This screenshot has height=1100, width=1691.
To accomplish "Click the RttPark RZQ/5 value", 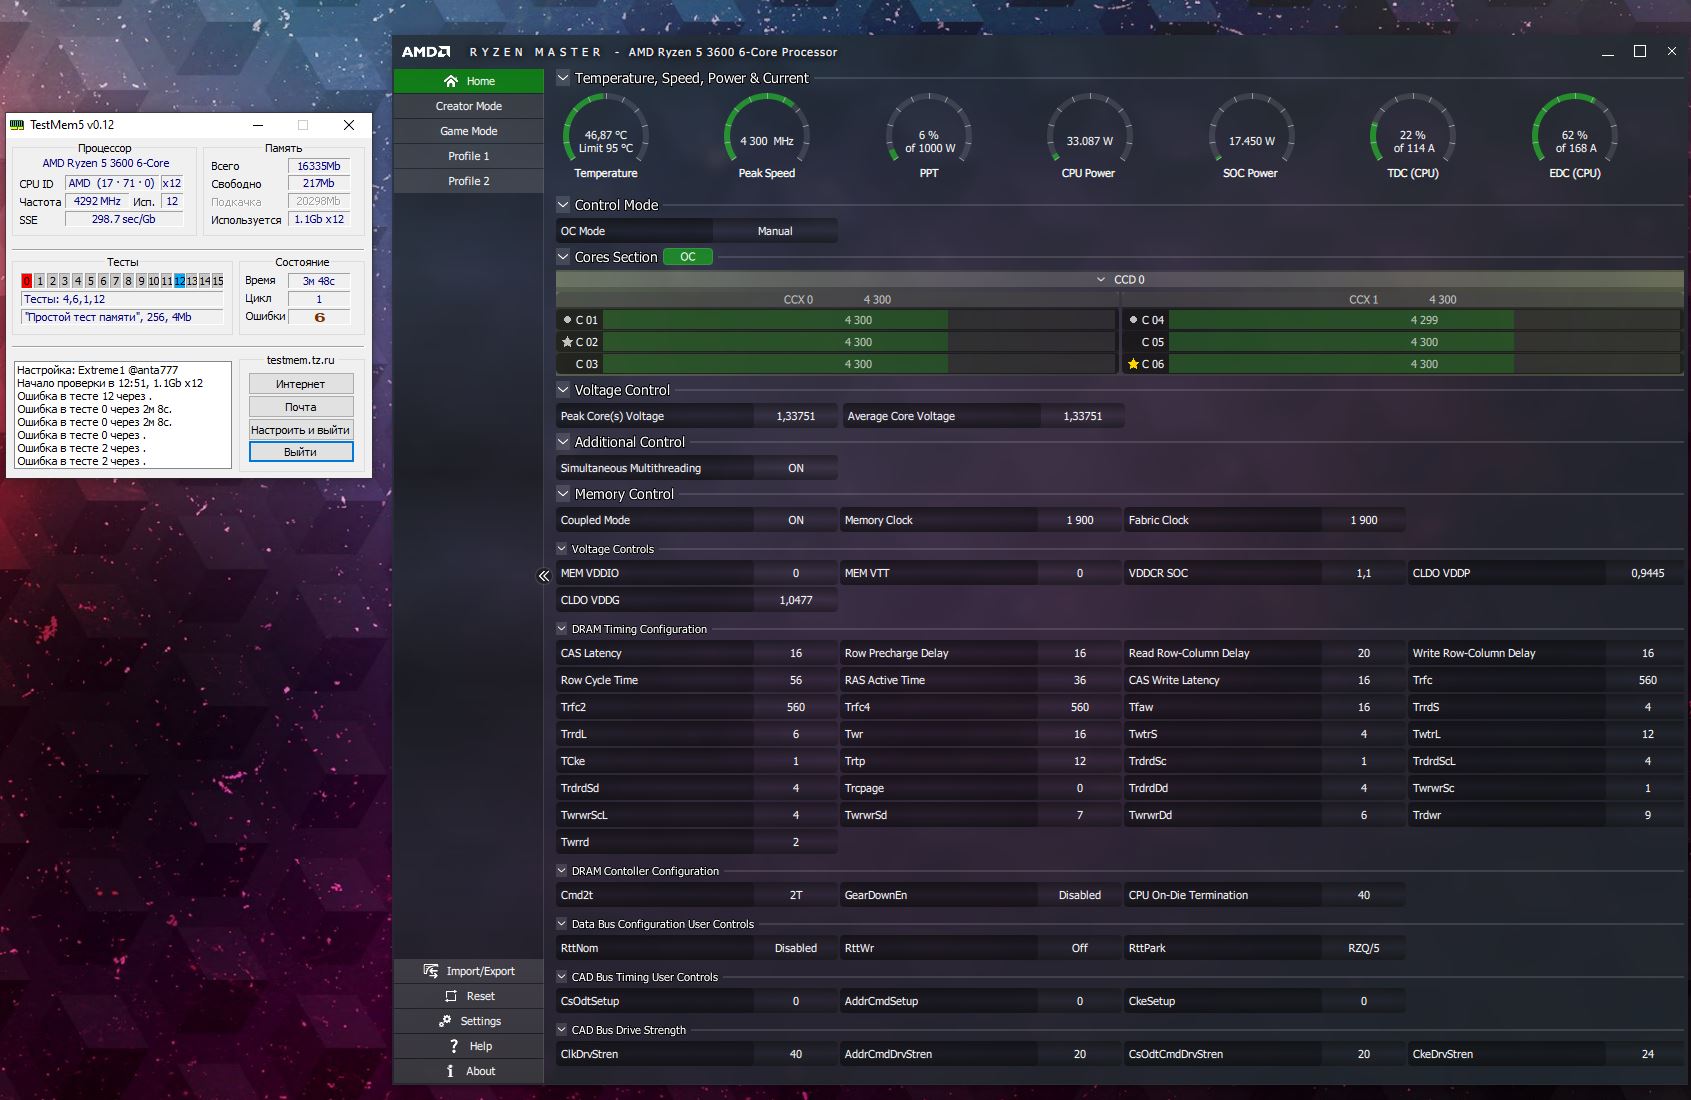I will point(1364,948).
